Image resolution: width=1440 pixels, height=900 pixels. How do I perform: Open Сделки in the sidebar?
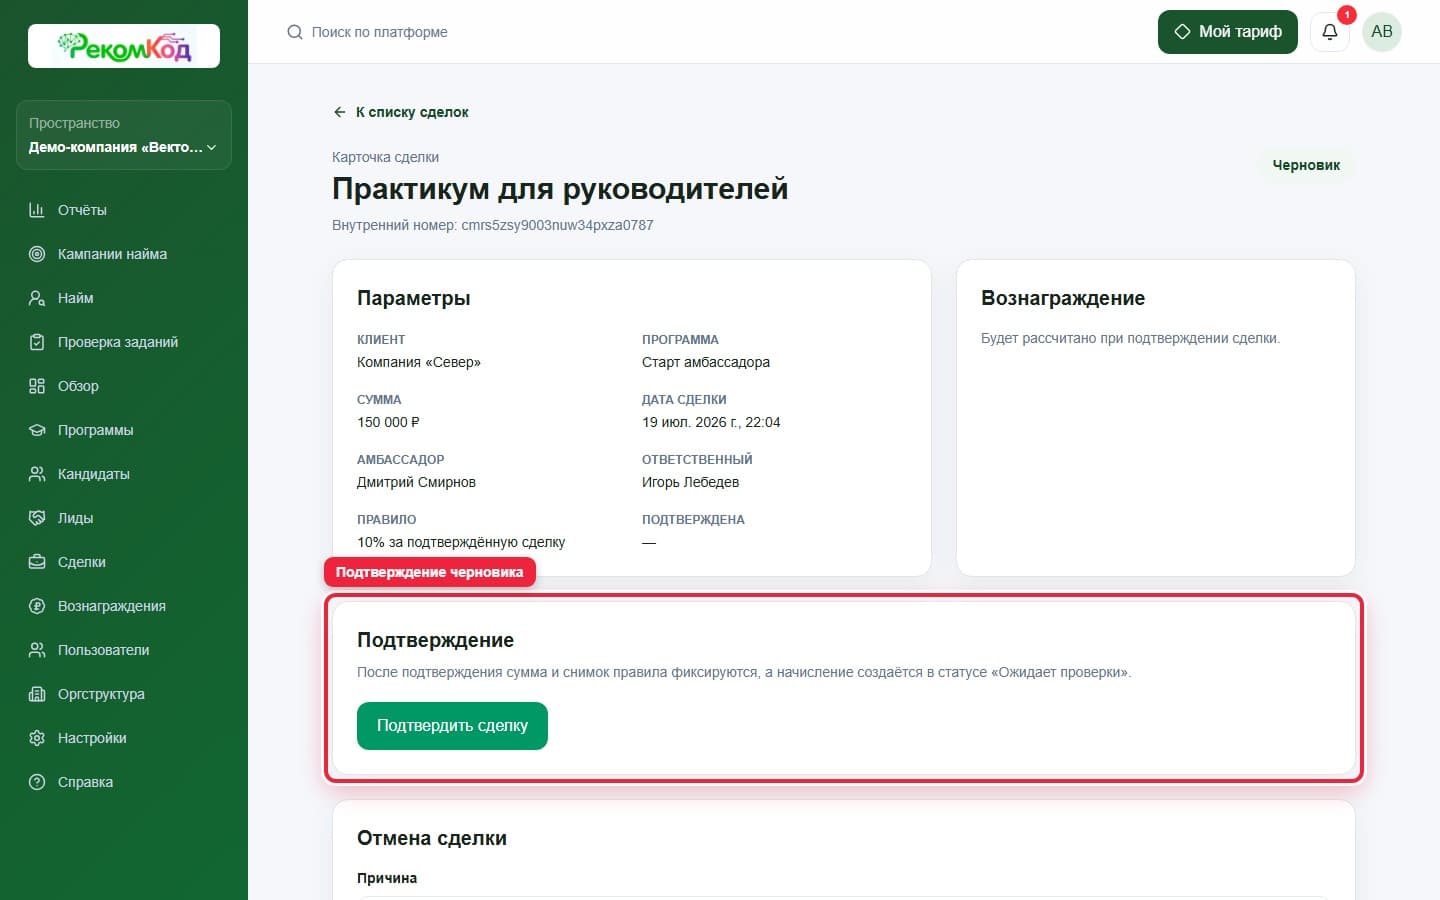(x=124, y=562)
